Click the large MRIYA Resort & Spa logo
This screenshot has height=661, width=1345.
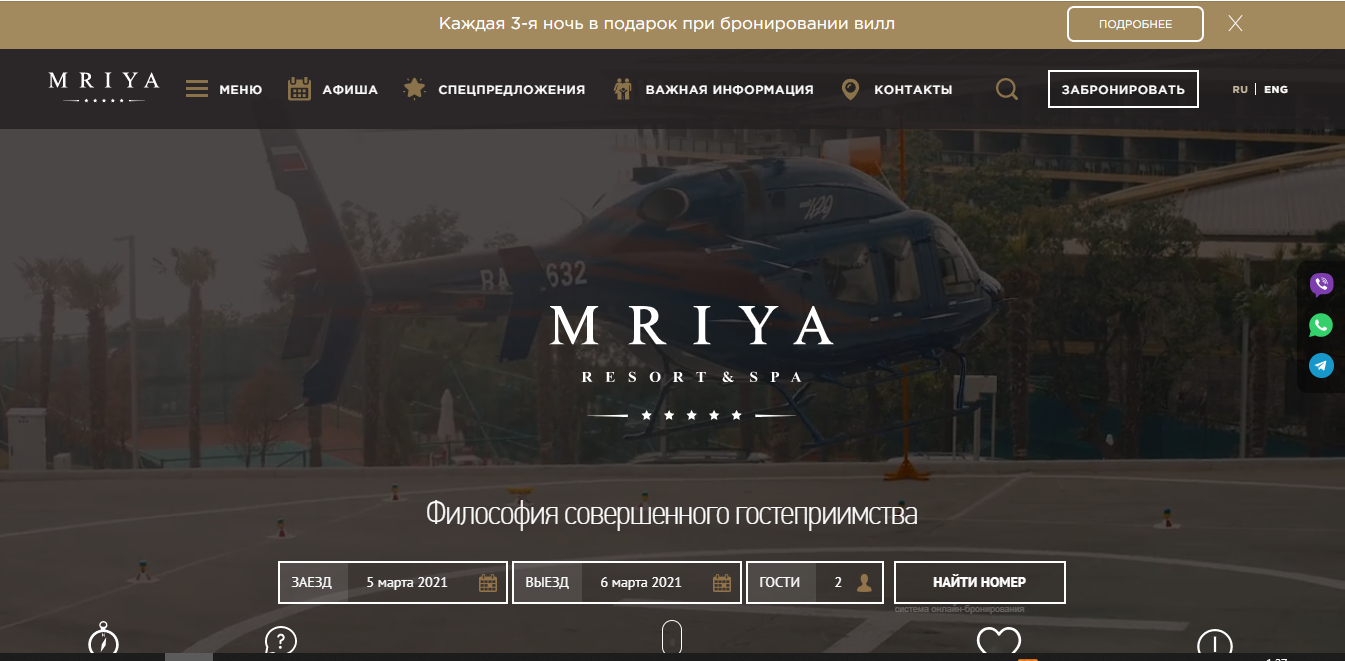[x=692, y=361]
